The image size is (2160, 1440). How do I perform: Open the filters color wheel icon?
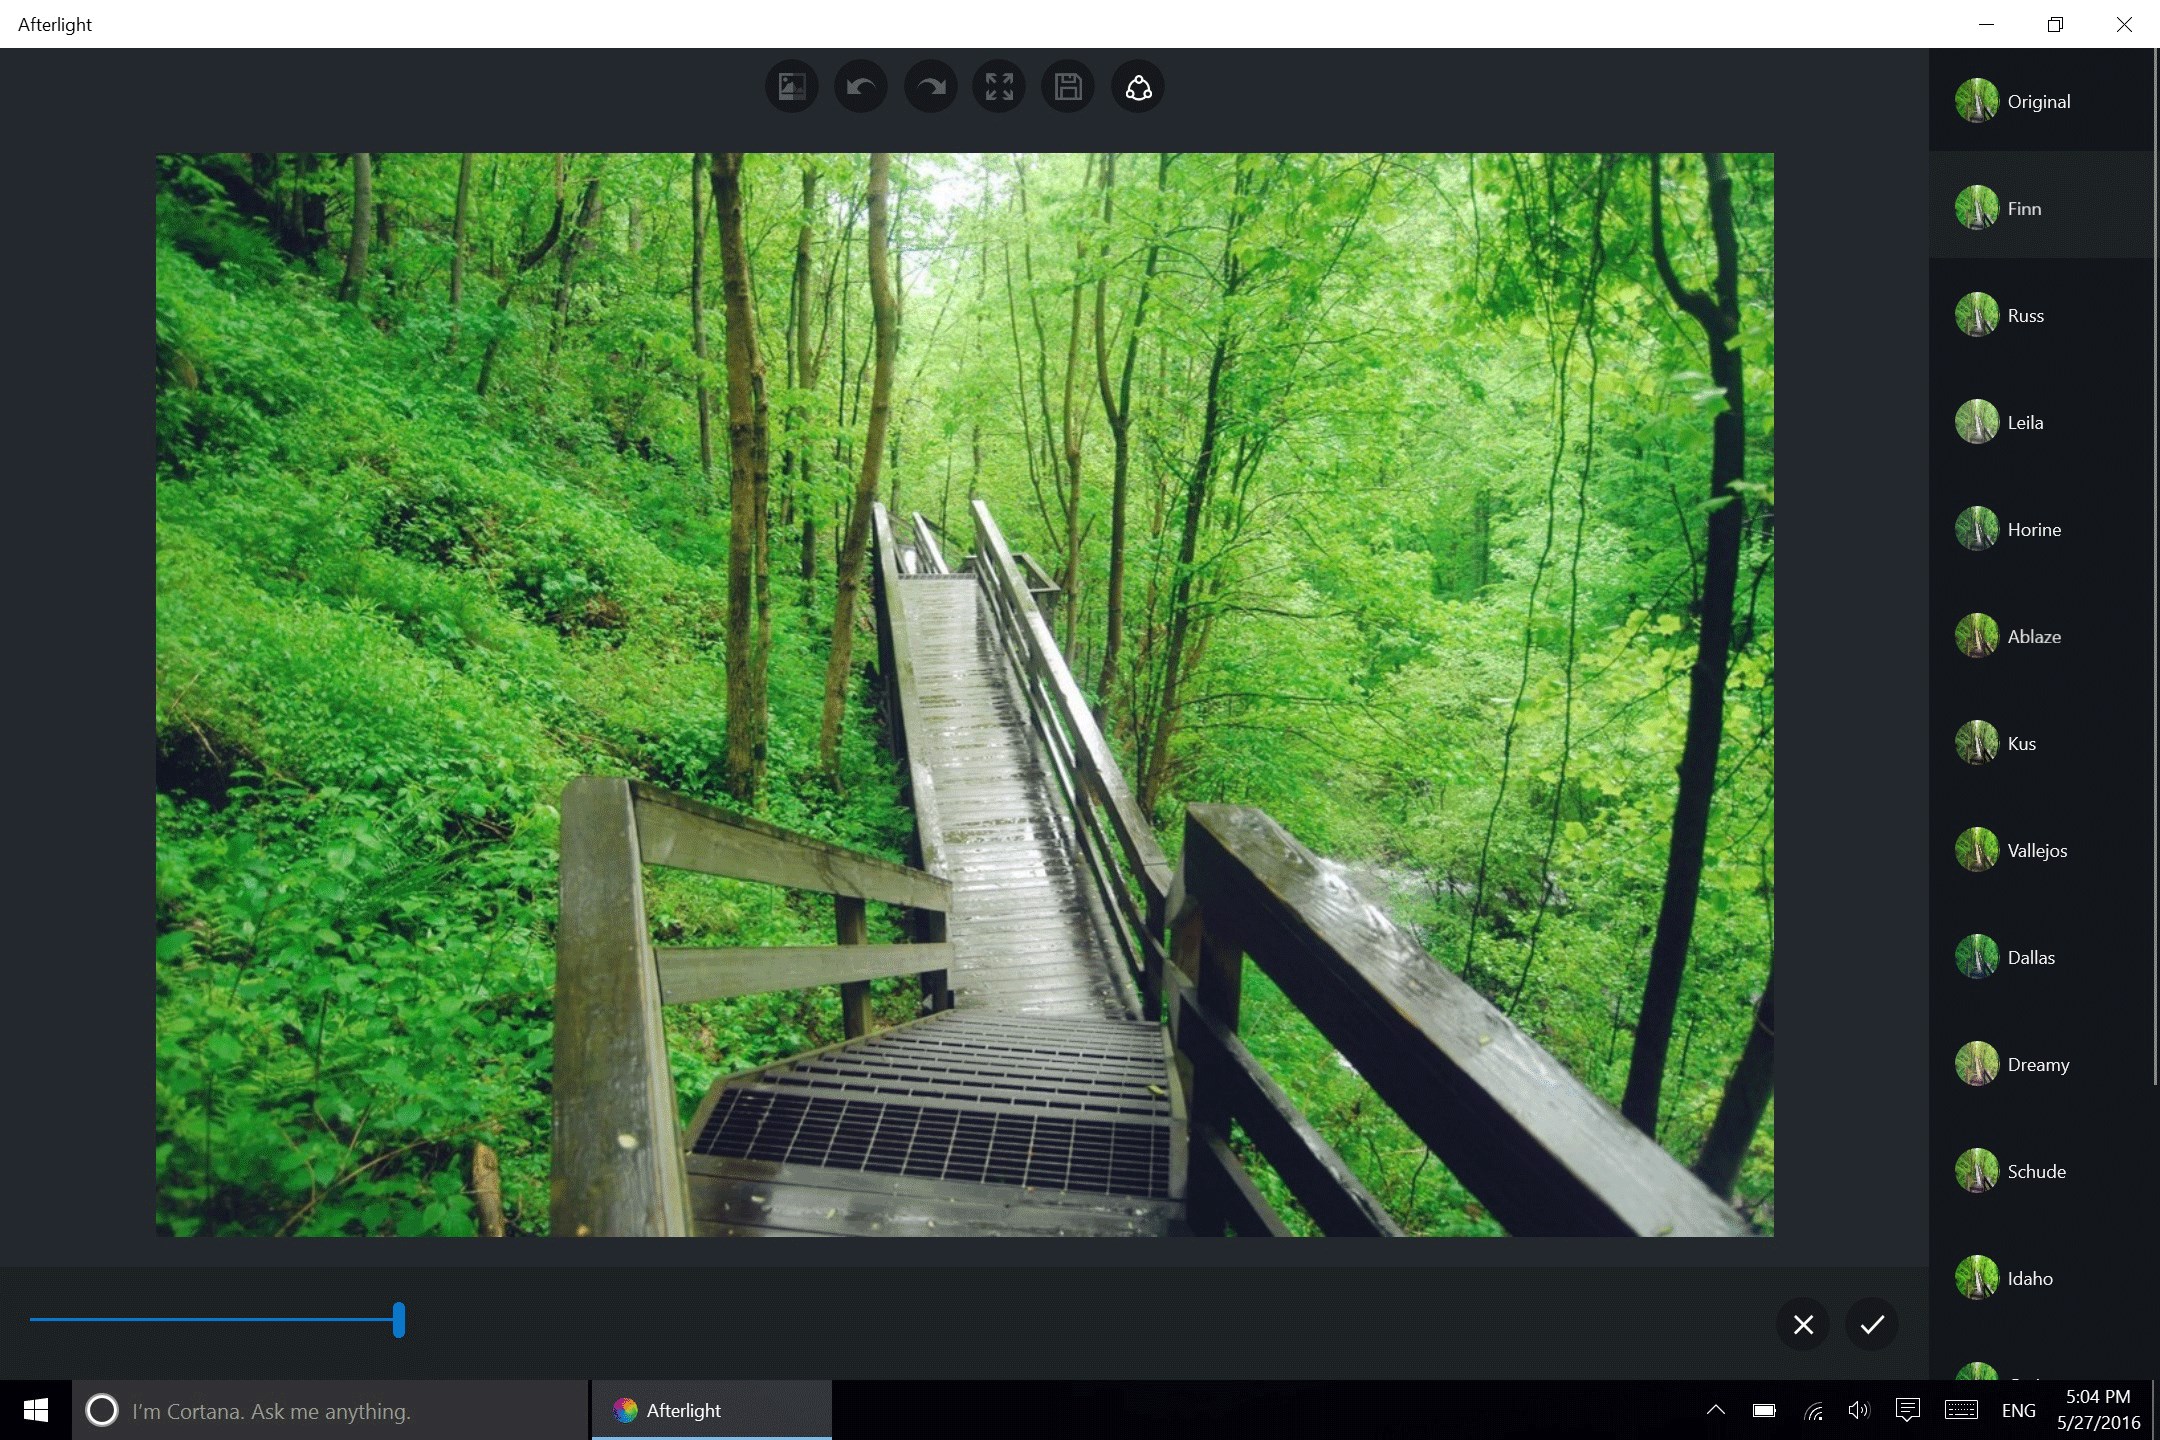pyautogui.click(x=1136, y=87)
